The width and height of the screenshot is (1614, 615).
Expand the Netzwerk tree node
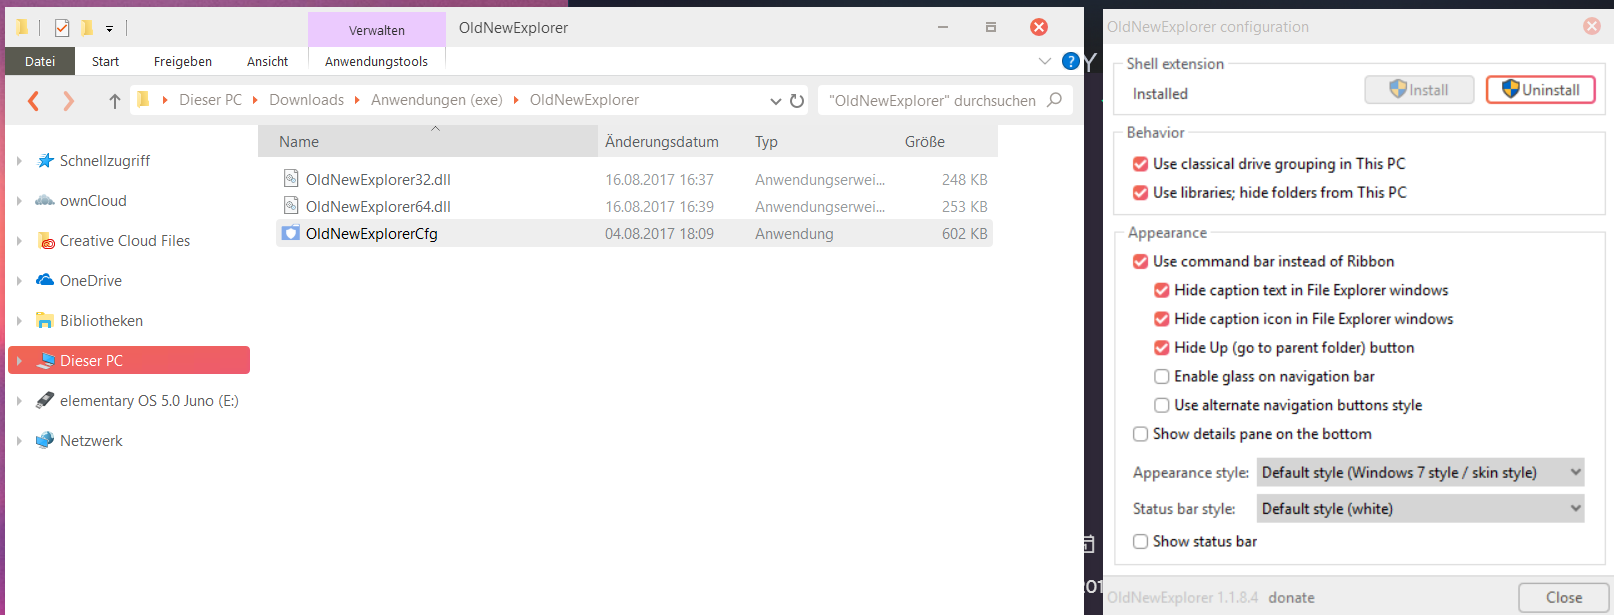point(19,440)
